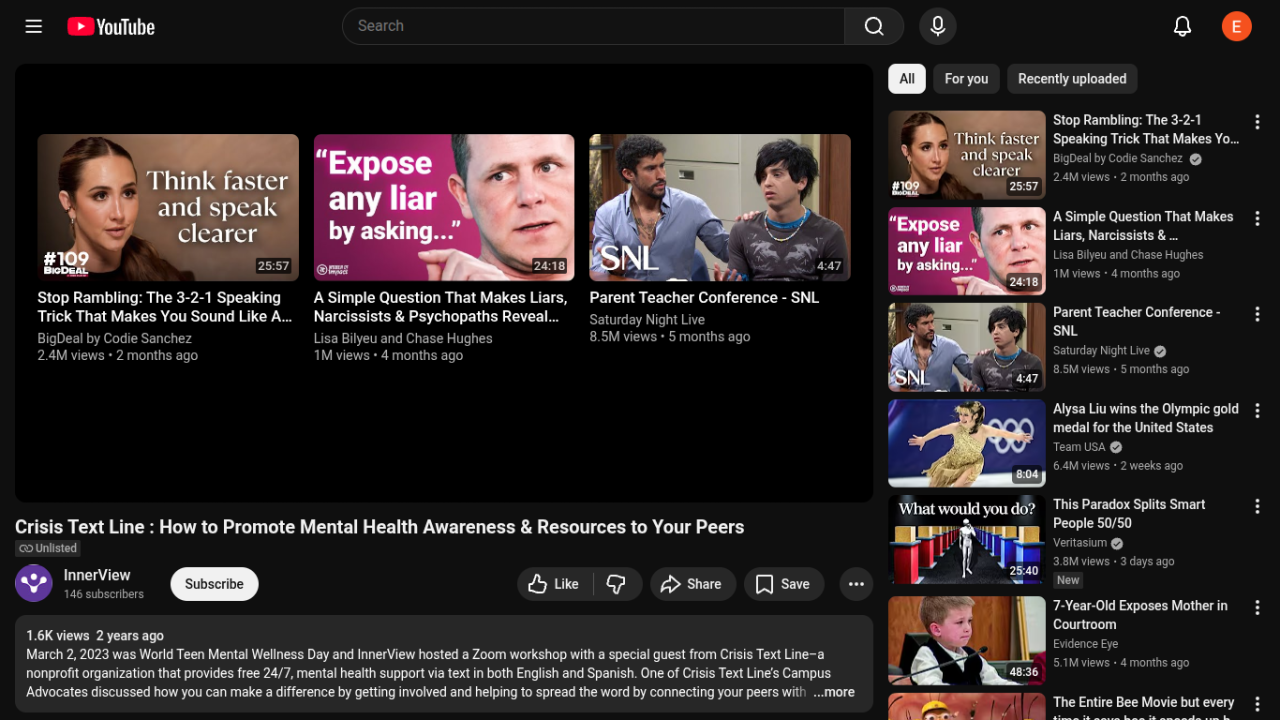Open the courtroom boy thumbnail
Screen dimensions: 1280x720
(x=967, y=640)
